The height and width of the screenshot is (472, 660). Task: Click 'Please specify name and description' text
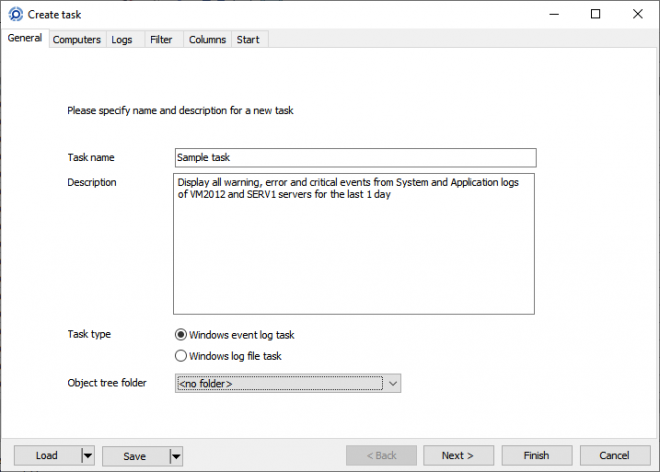180,110
